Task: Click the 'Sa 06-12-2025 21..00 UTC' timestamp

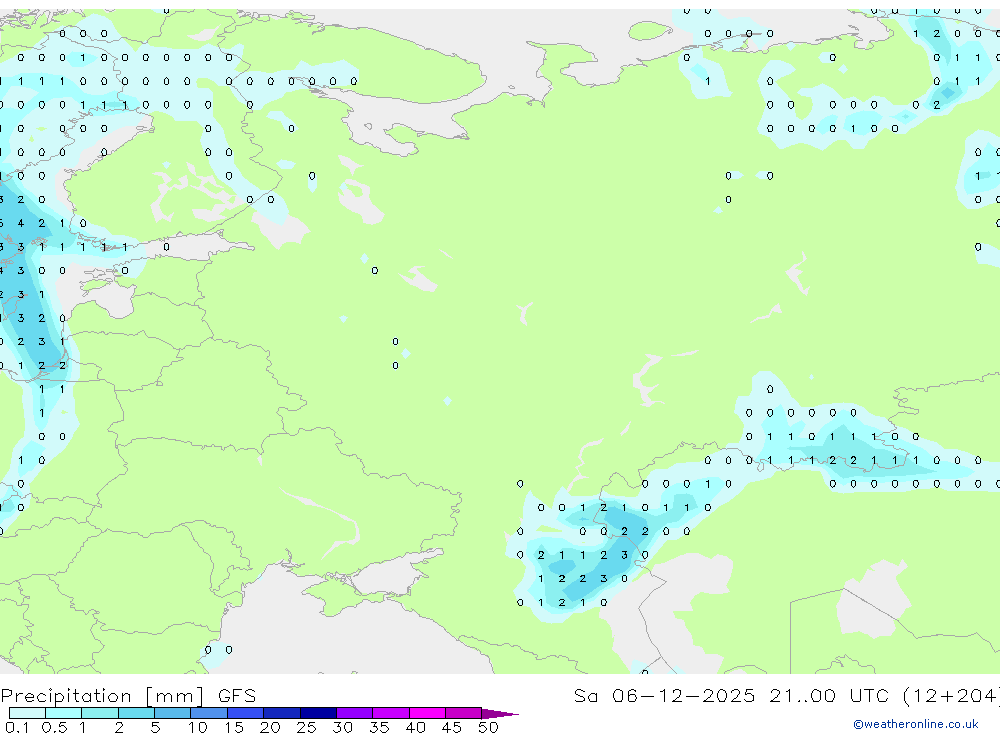Action: (732, 696)
